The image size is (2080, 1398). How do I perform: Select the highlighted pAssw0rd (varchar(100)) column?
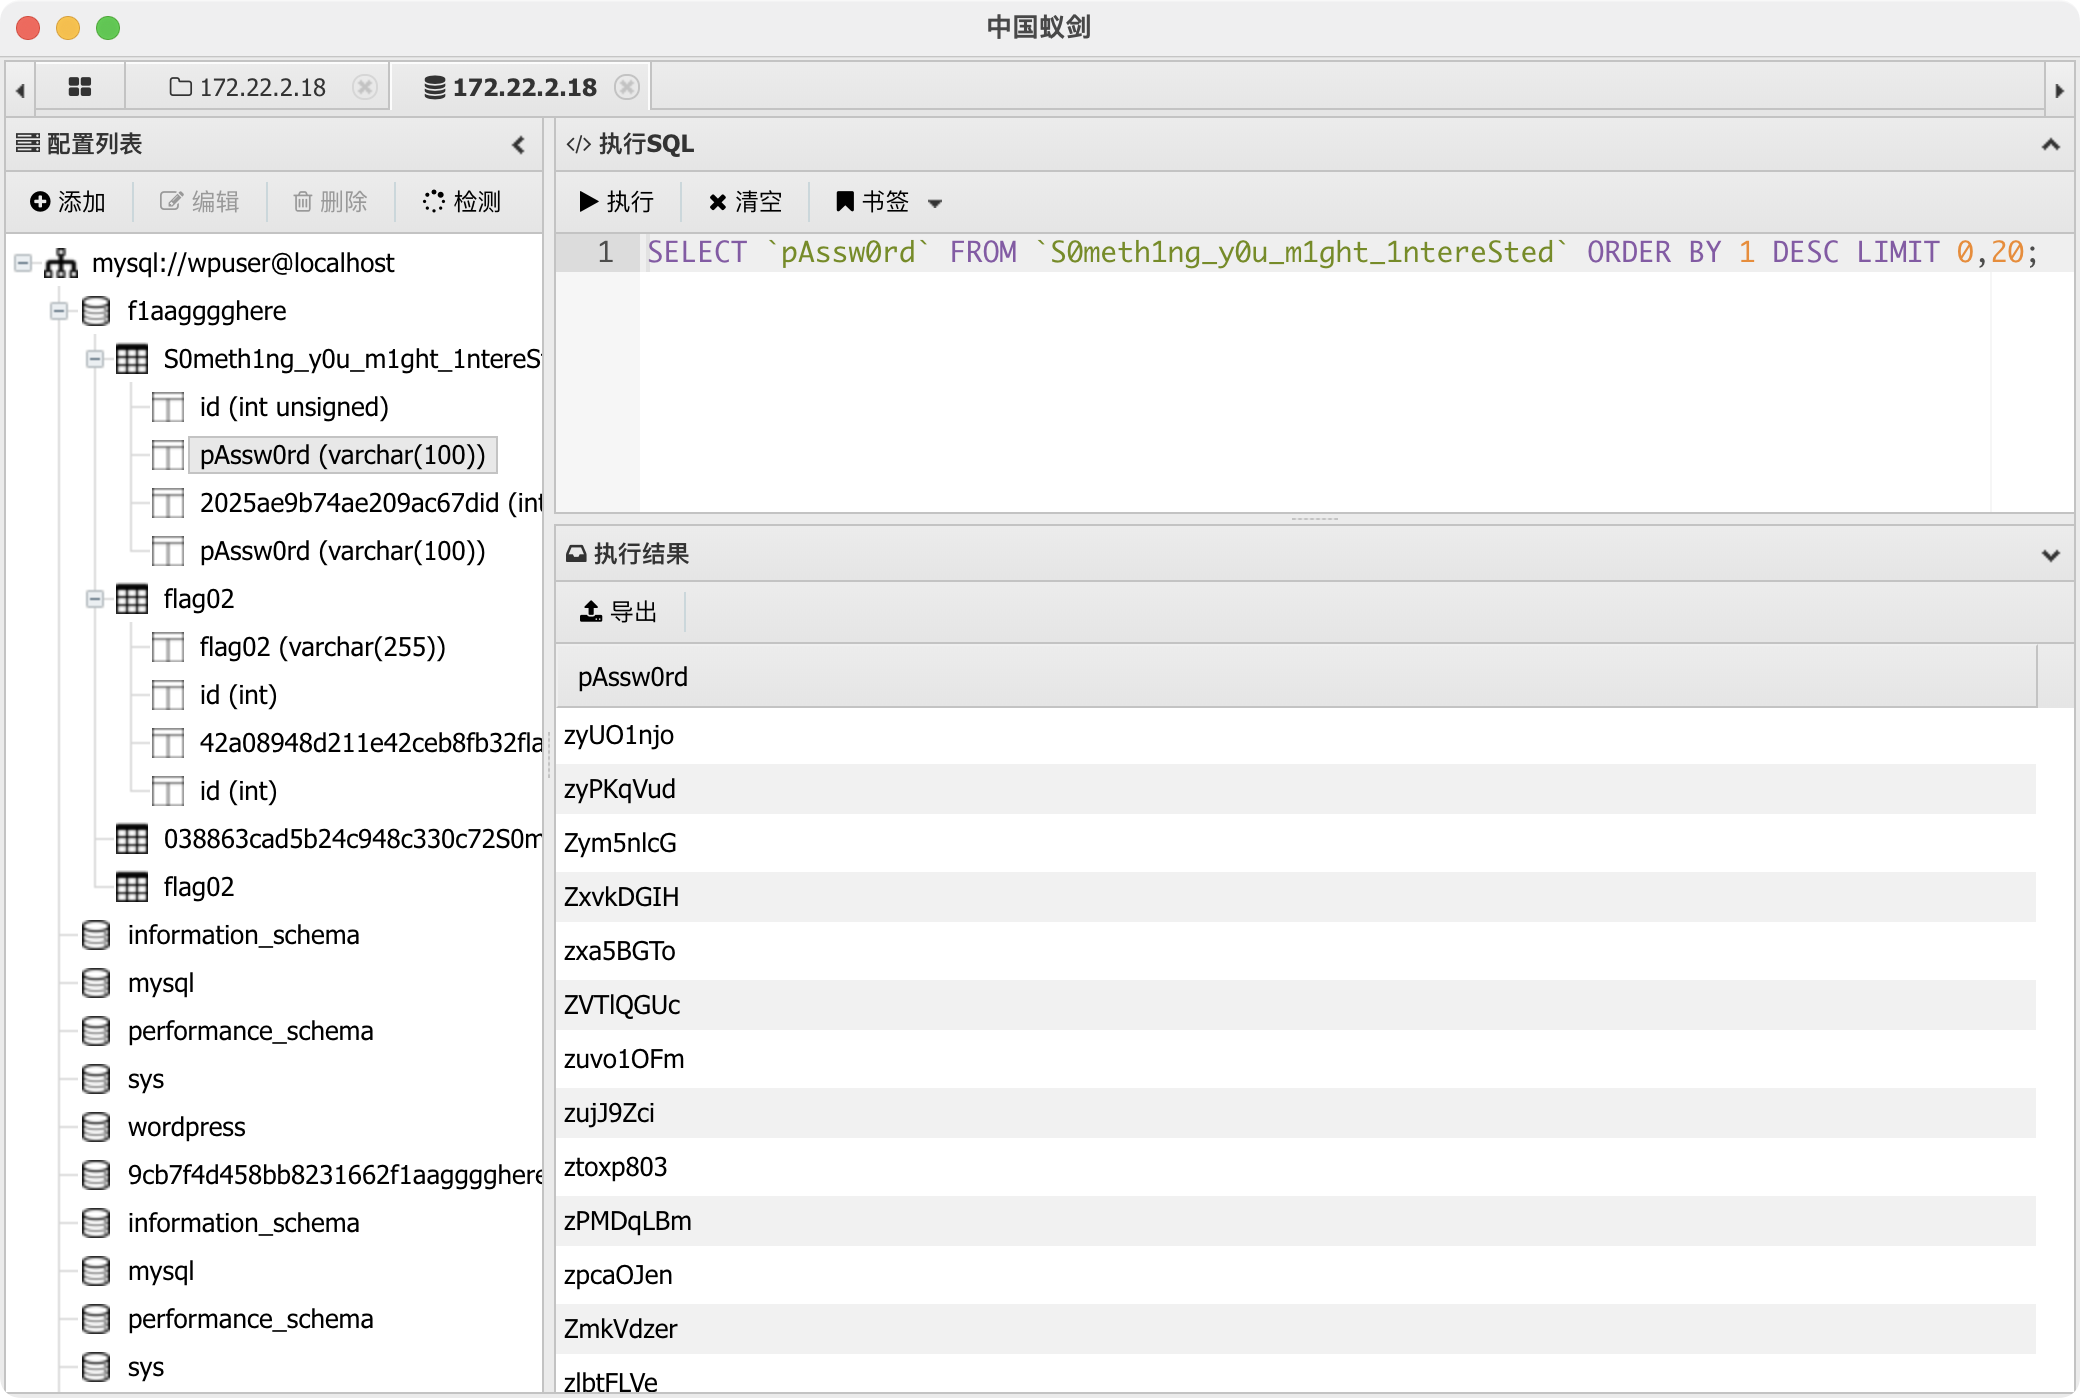pyautogui.click(x=342, y=455)
